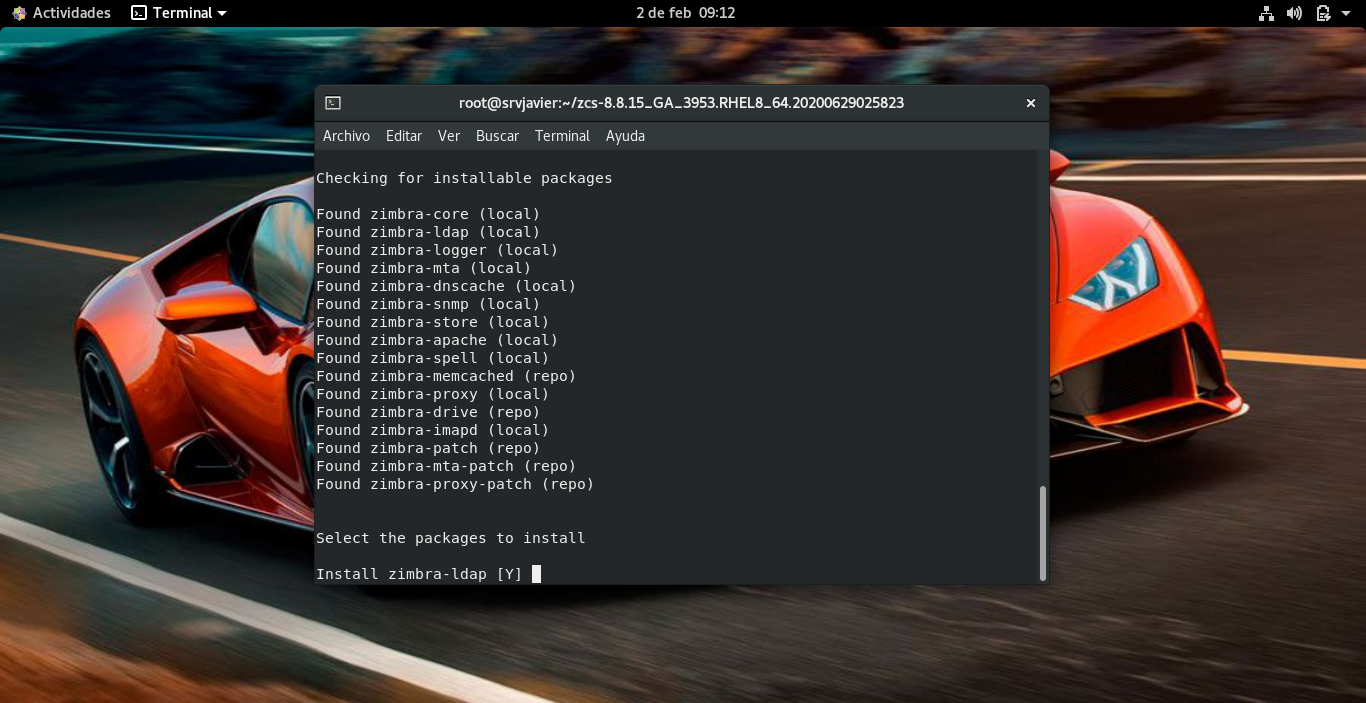Image resolution: width=1366 pixels, height=703 pixels.
Task: Click the line 'Found zimbra-proxy-patch (repo)'
Action: 455,484
